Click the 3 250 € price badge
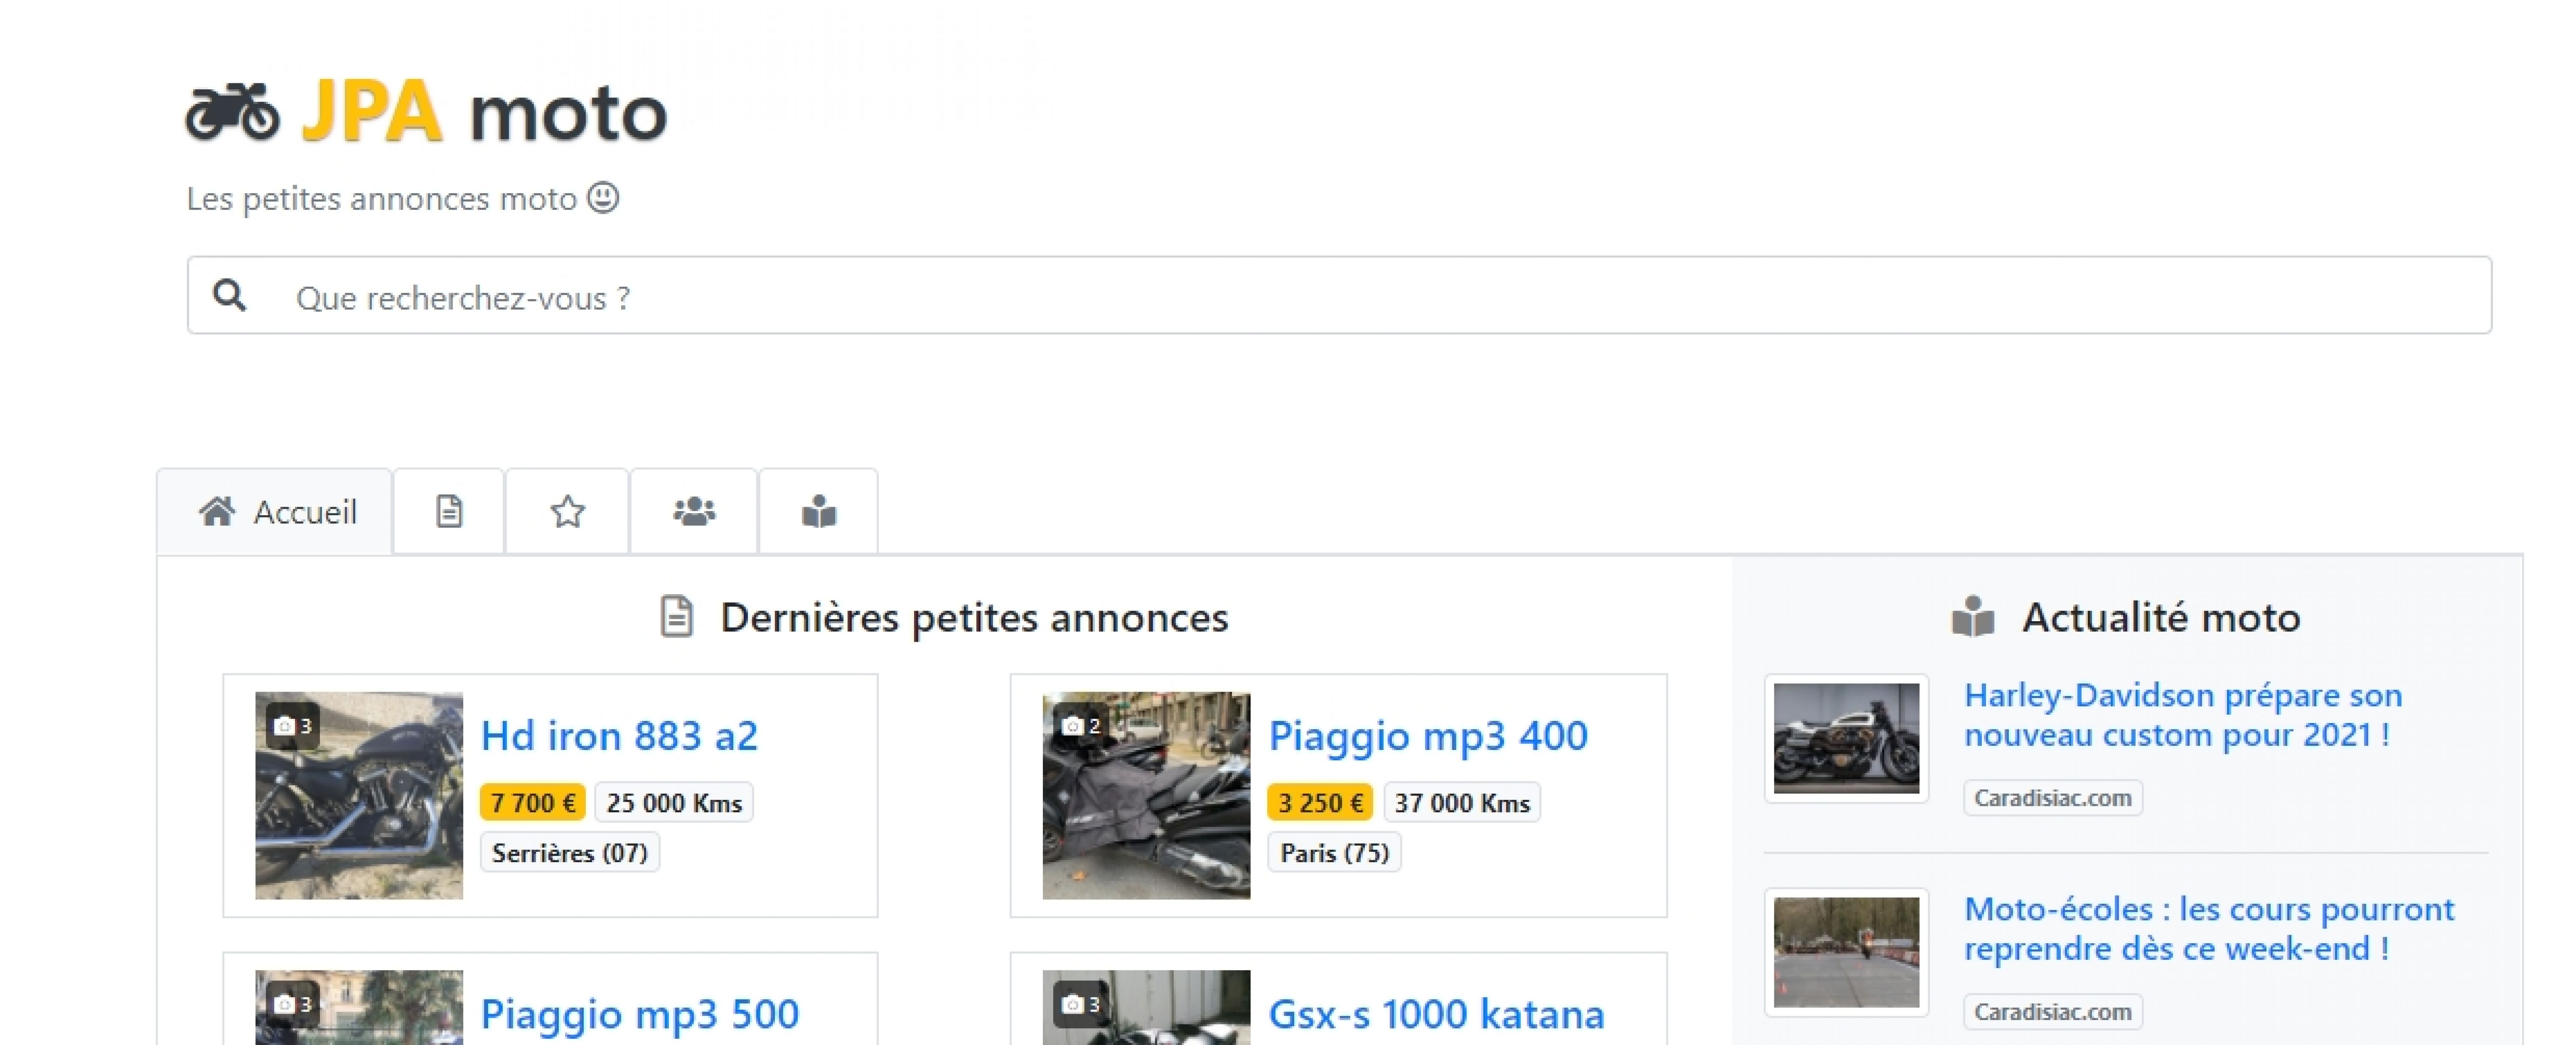 click(x=1320, y=803)
